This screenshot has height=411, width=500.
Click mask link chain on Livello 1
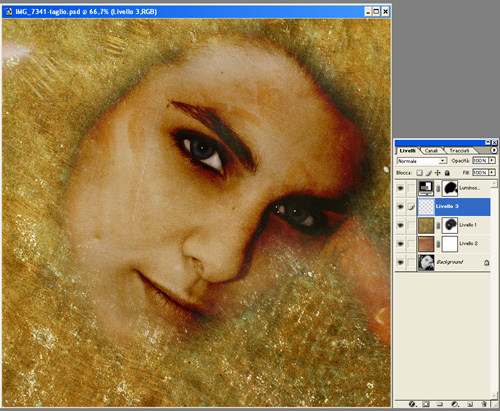point(438,226)
